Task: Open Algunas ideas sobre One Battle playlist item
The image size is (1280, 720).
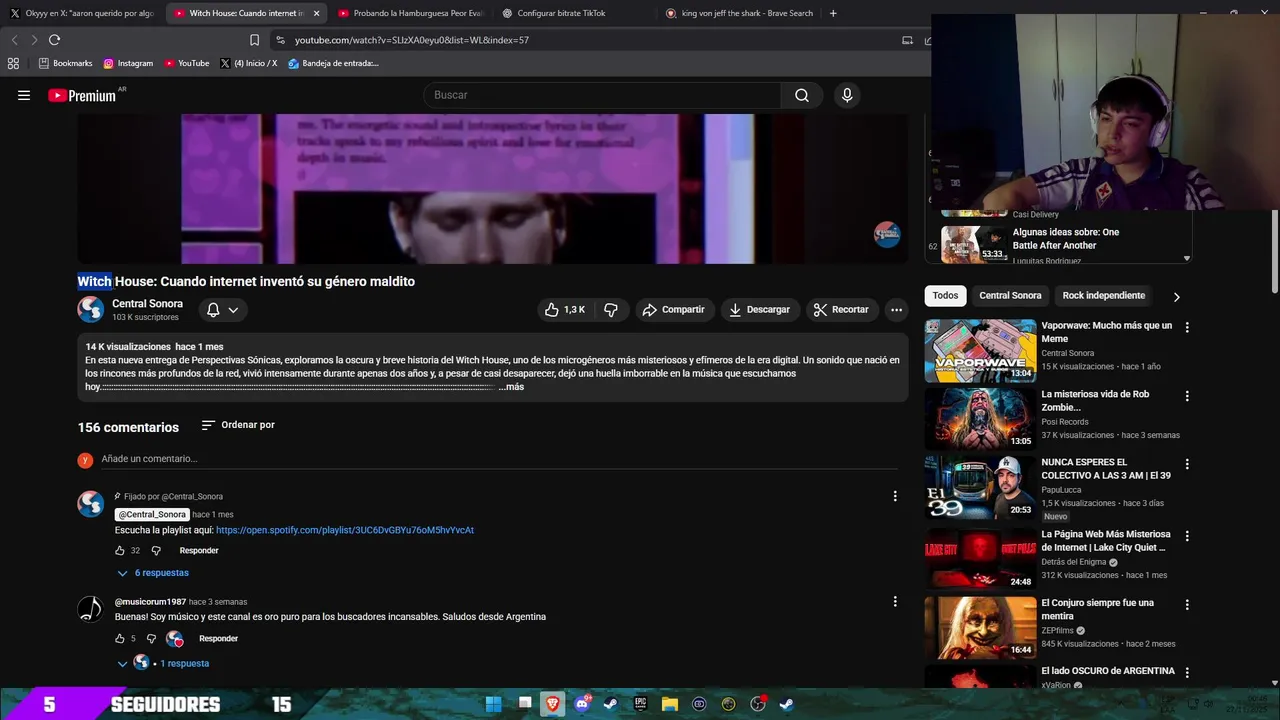Action: (1060, 243)
